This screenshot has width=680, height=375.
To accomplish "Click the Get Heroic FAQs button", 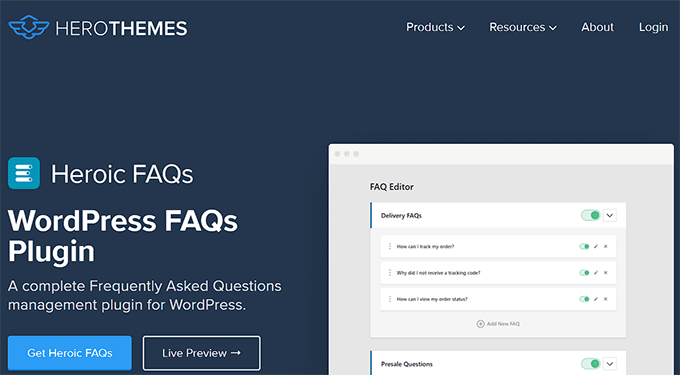I will pyautogui.click(x=70, y=353).
